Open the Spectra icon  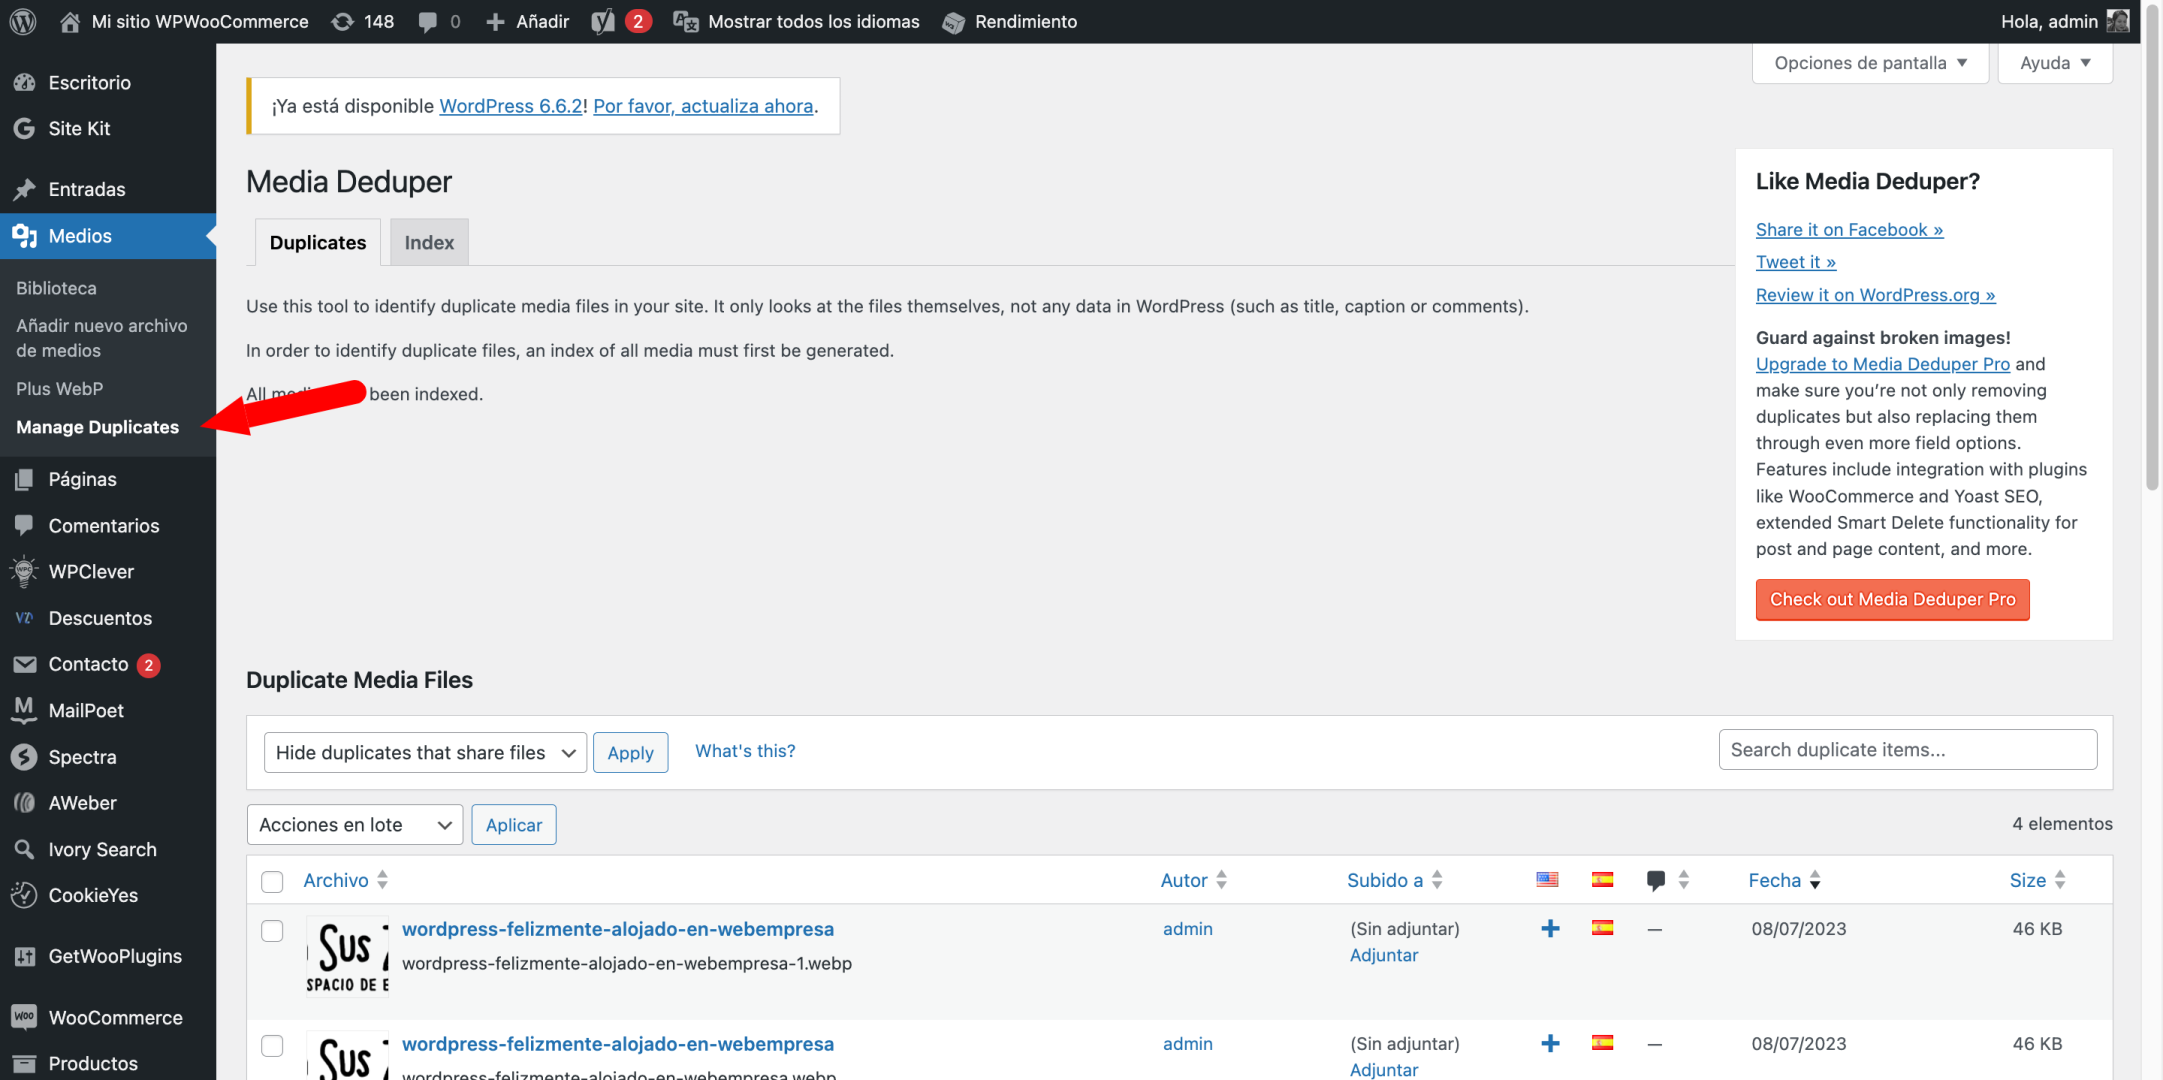click(x=24, y=758)
